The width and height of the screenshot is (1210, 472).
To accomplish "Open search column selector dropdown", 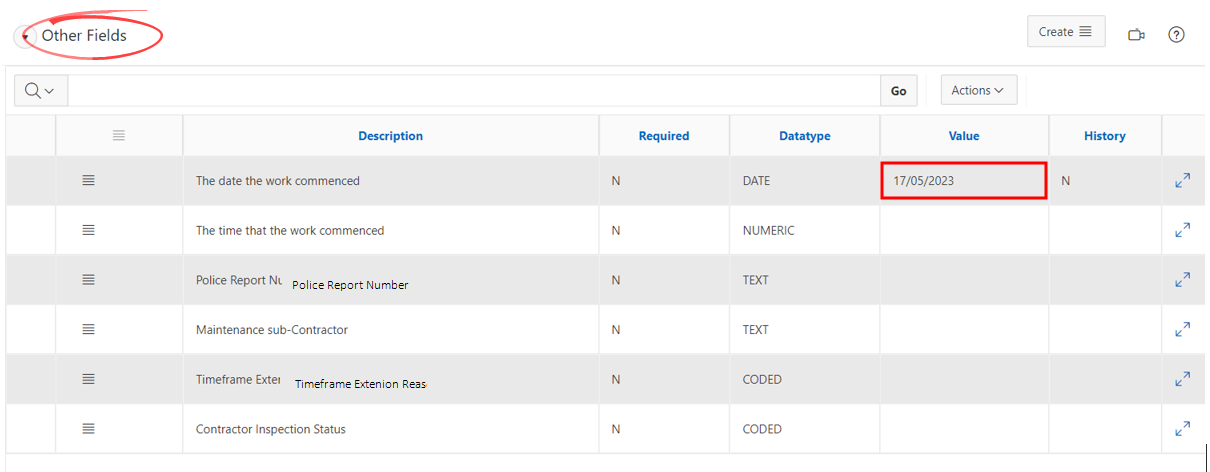I will coord(40,90).
